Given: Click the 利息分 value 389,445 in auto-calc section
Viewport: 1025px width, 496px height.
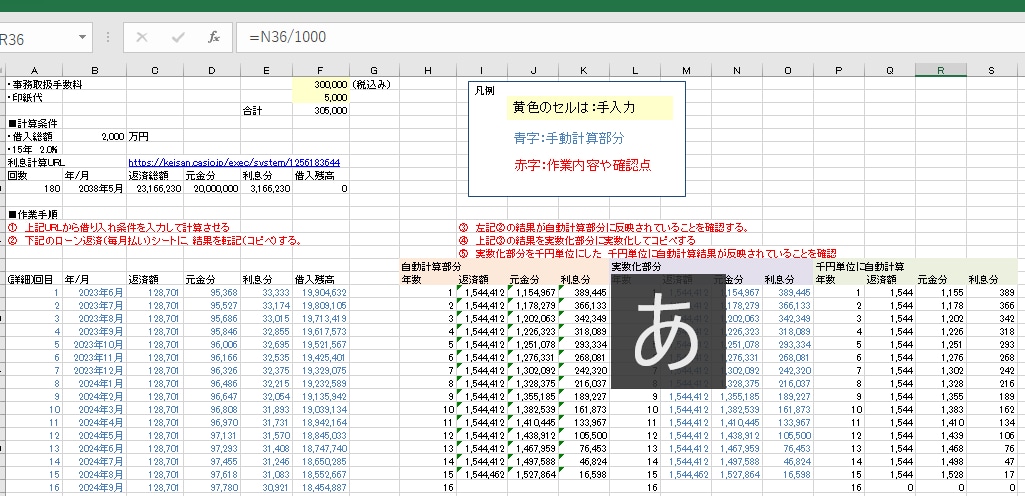Looking at the screenshot, I should click(x=584, y=292).
